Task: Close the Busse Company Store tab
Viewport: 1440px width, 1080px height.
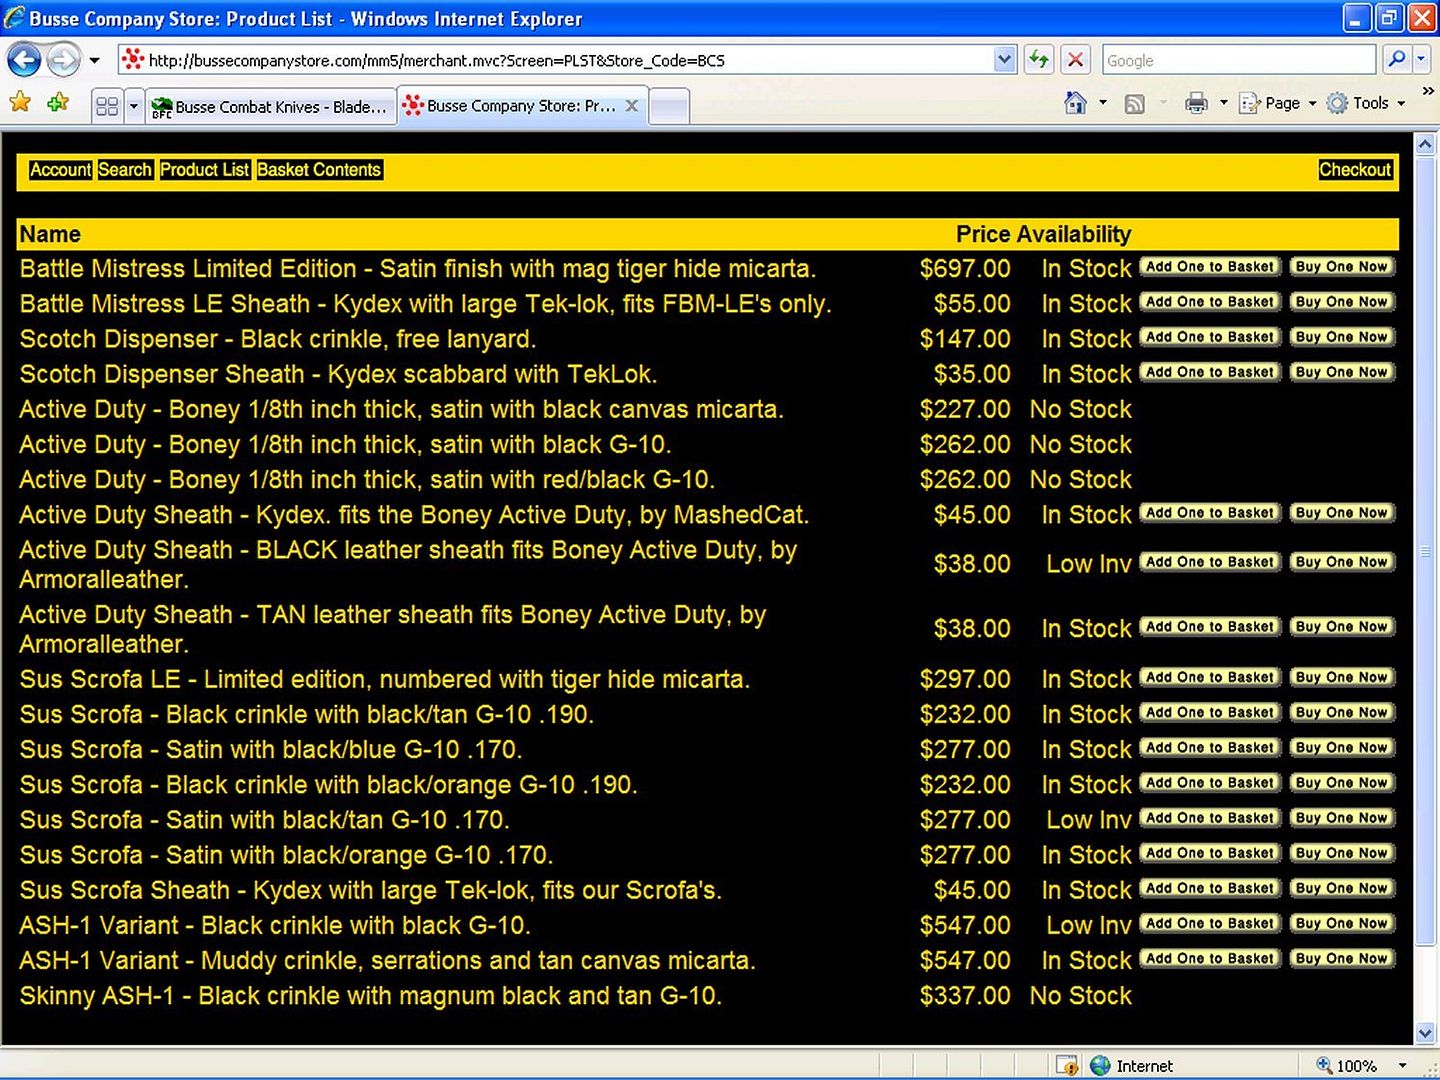Action: (631, 105)
